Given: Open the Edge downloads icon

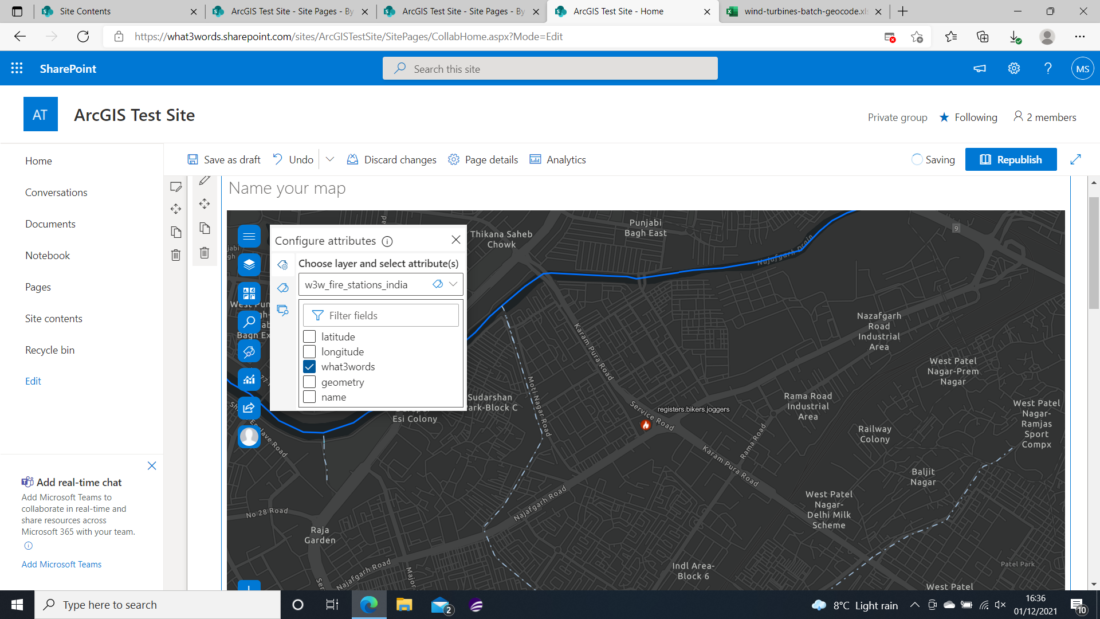Looking at the screenshot, I should coord(1015,37).
